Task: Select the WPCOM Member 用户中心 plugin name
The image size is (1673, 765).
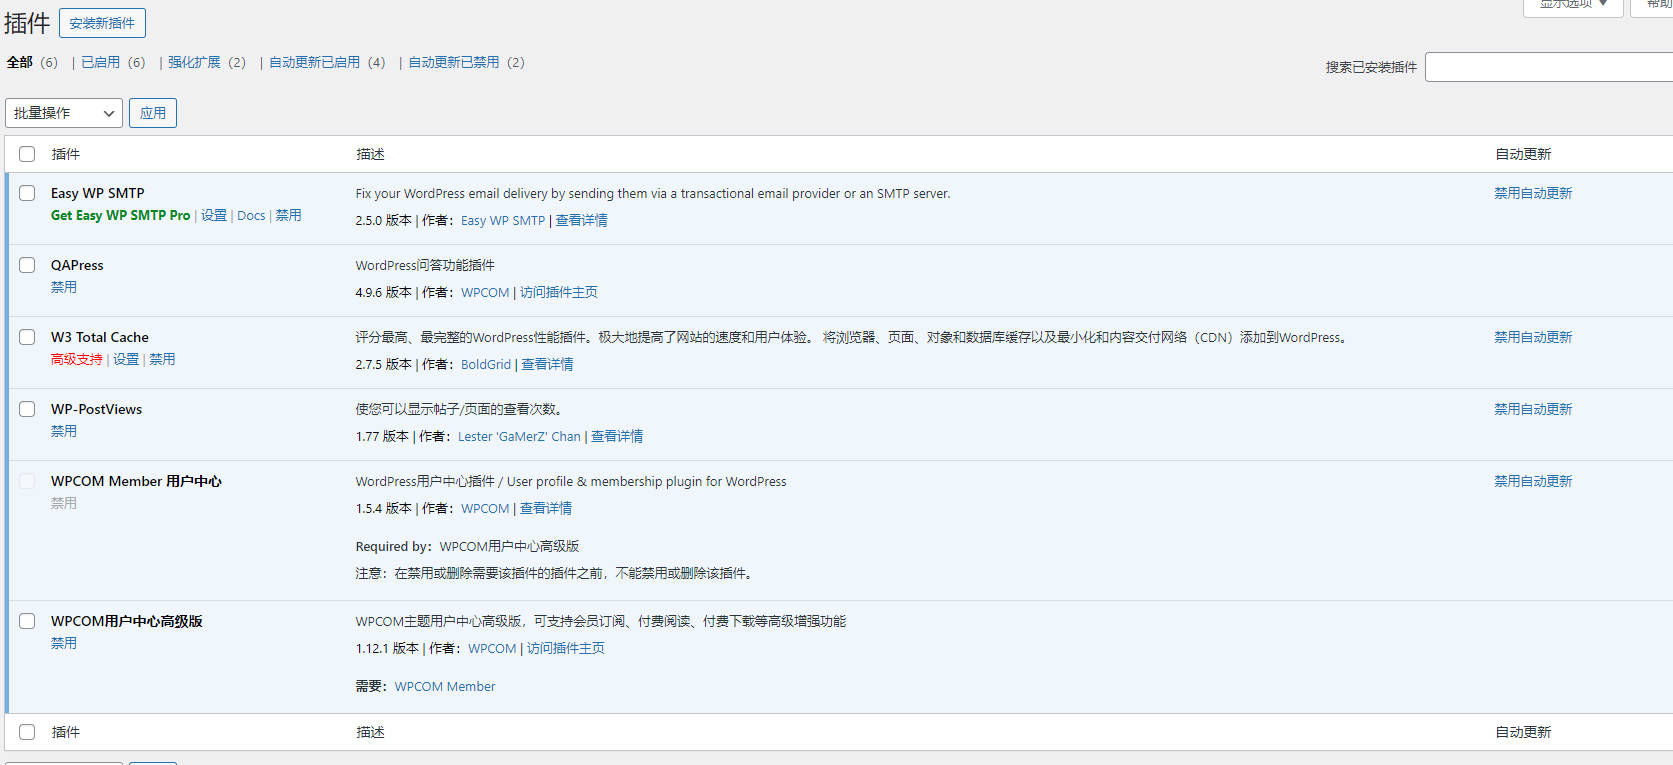Action: [x=136, y=481]
